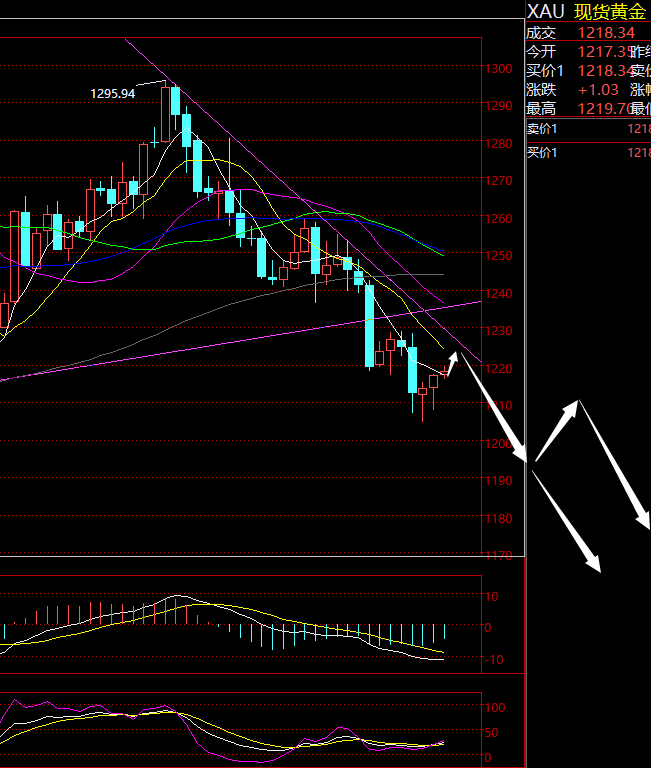This screenshot has height=768, width=651.
Task: Click the 1220 price axis label
Action: (499, 368)
